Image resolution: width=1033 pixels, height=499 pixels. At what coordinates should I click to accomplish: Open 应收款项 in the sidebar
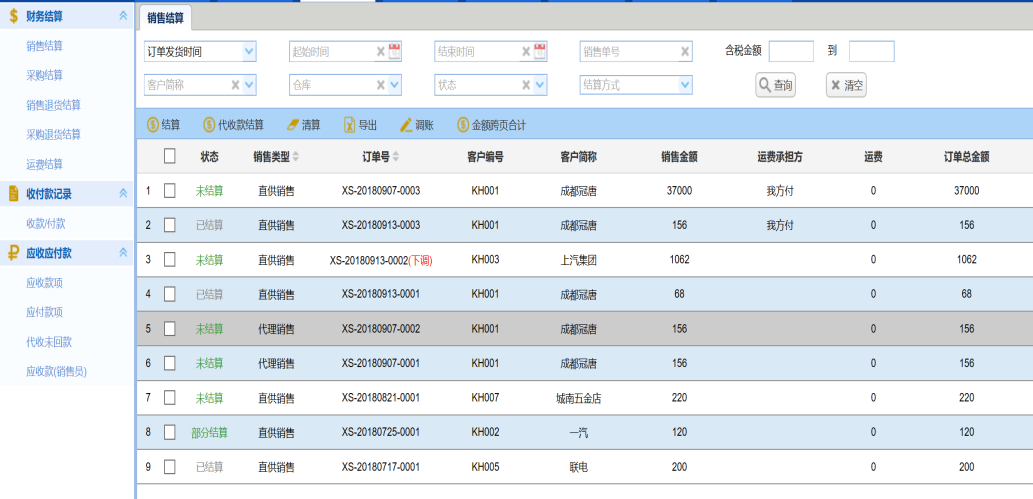pos(45,283)
